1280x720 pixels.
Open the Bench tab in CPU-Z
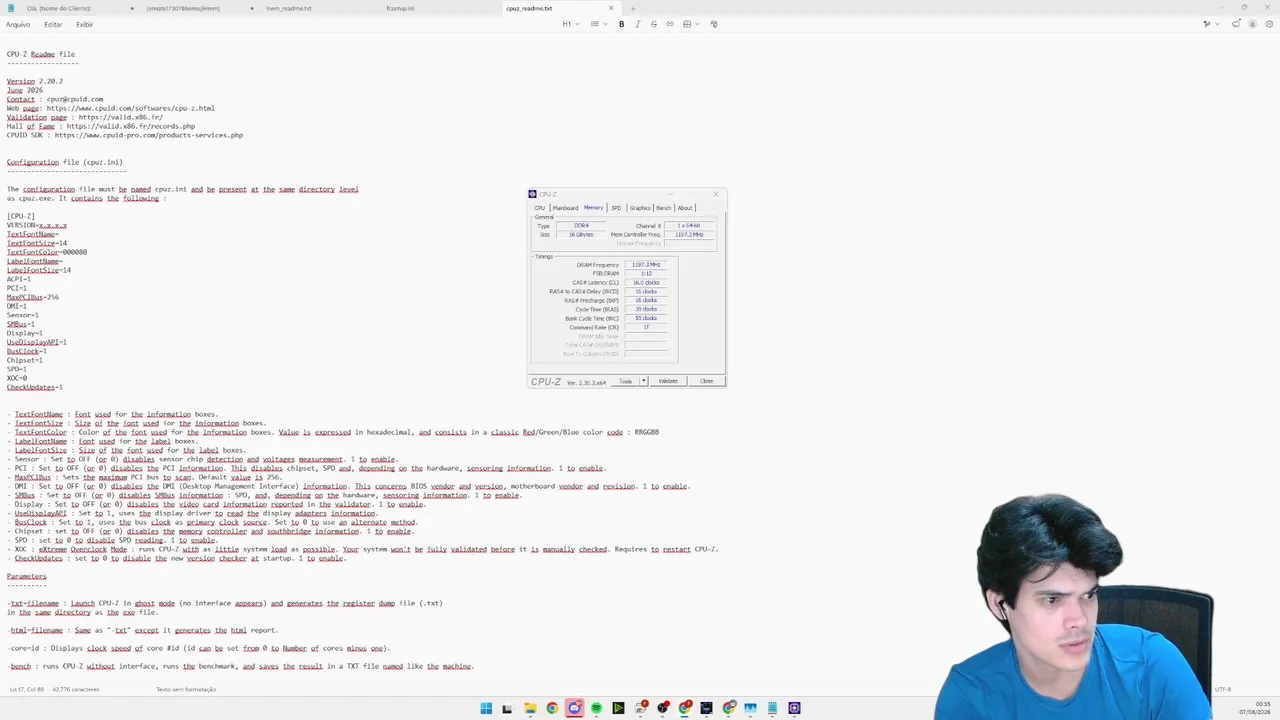(664, 208)
